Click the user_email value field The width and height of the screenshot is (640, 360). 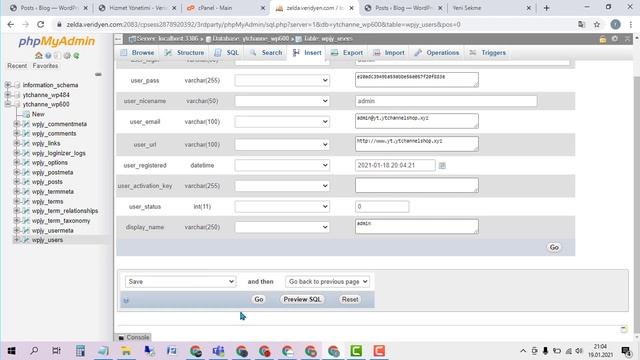[x=417, y=121]
